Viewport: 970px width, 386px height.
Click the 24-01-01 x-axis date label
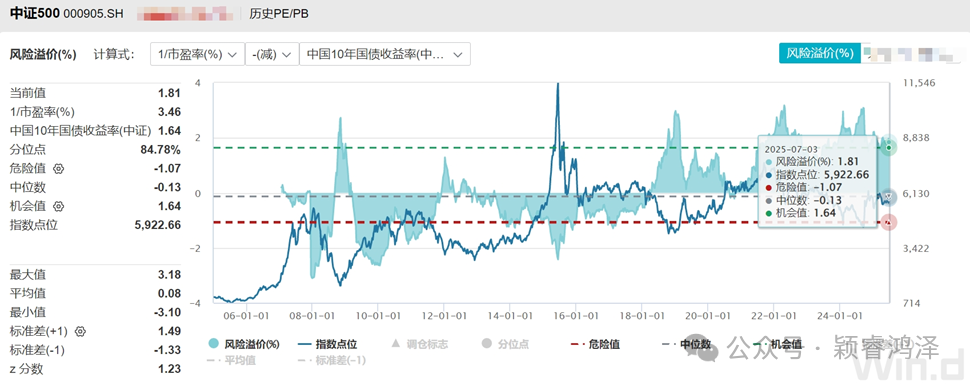pyautogui.click(x=839, y=314)
